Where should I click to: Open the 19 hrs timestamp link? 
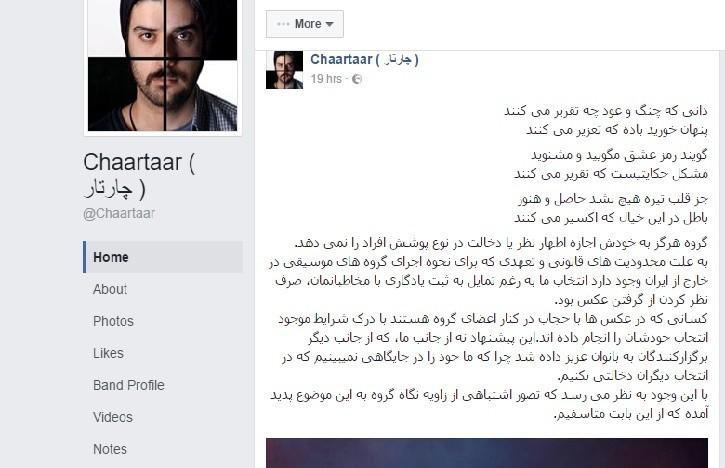(326, 79)
